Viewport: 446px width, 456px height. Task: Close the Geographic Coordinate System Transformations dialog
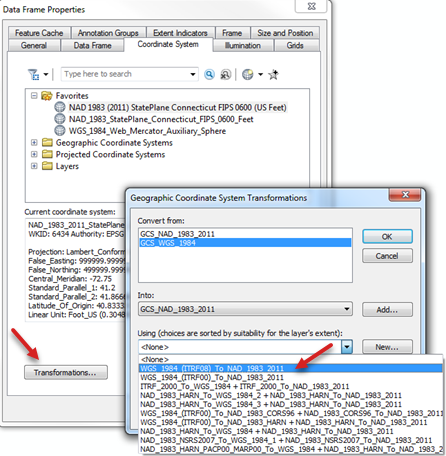point(405,195)
